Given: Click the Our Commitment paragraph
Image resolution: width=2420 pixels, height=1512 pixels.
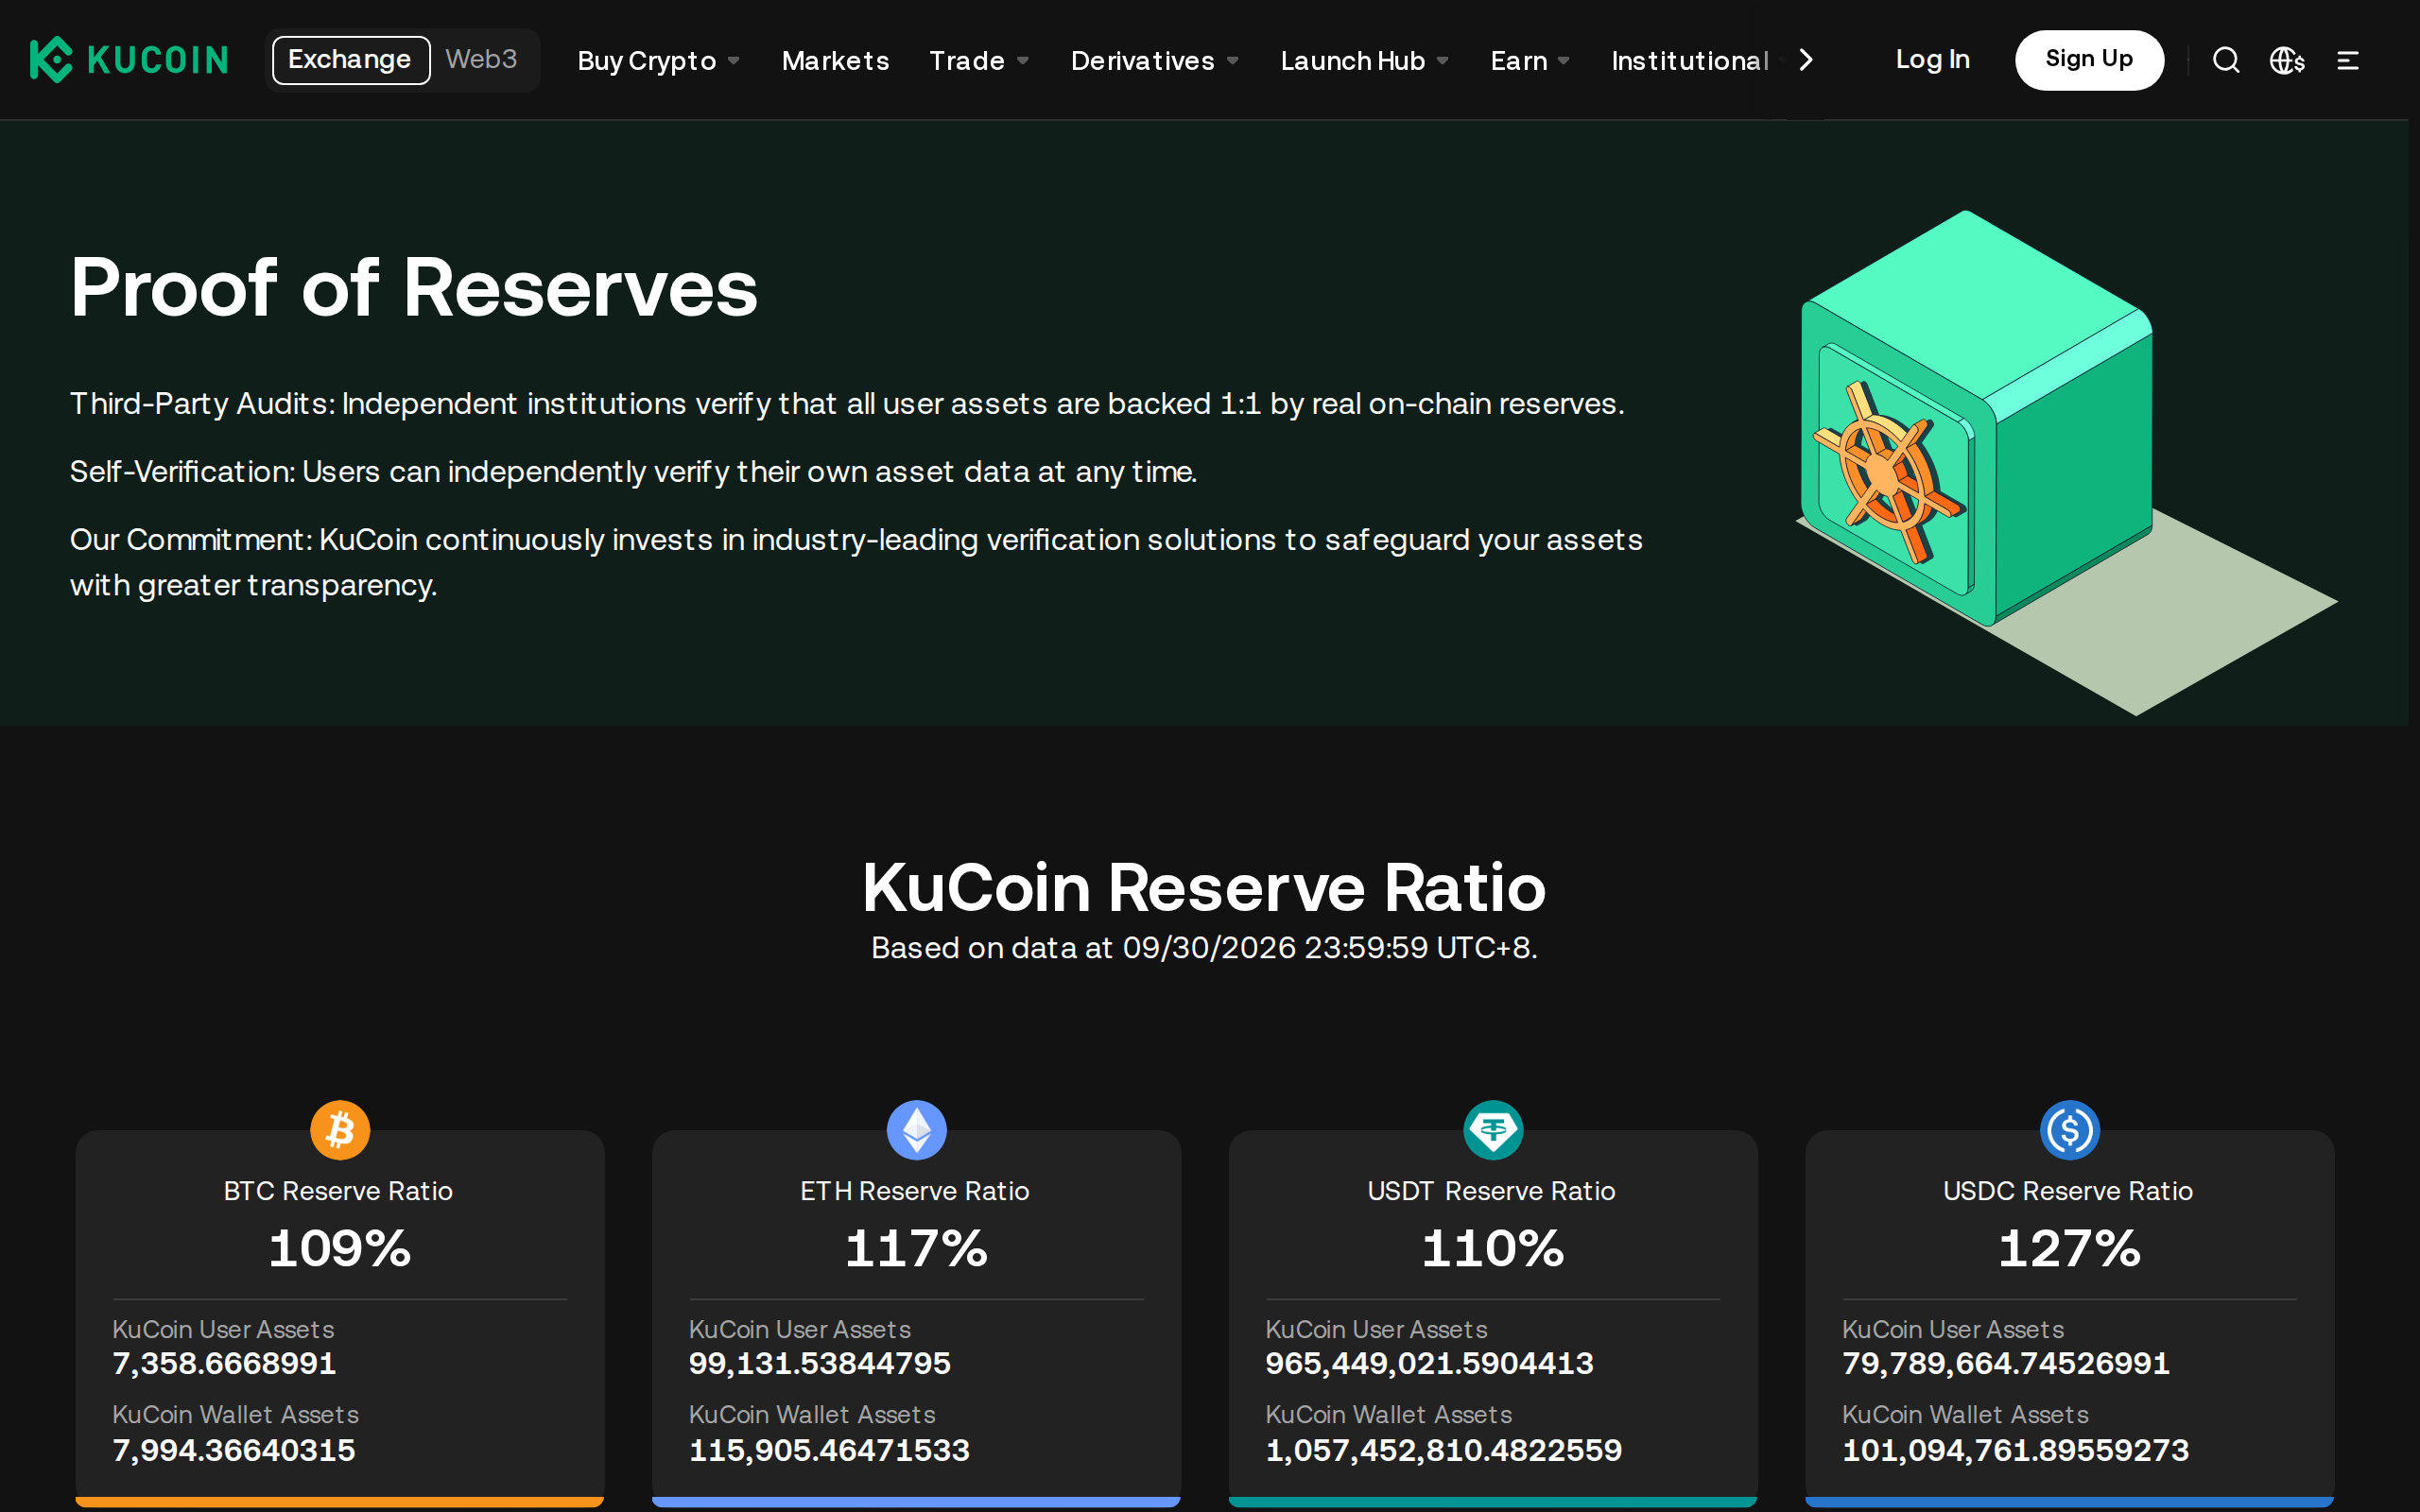Looking at the screenshot, I should tap(856, 562).
